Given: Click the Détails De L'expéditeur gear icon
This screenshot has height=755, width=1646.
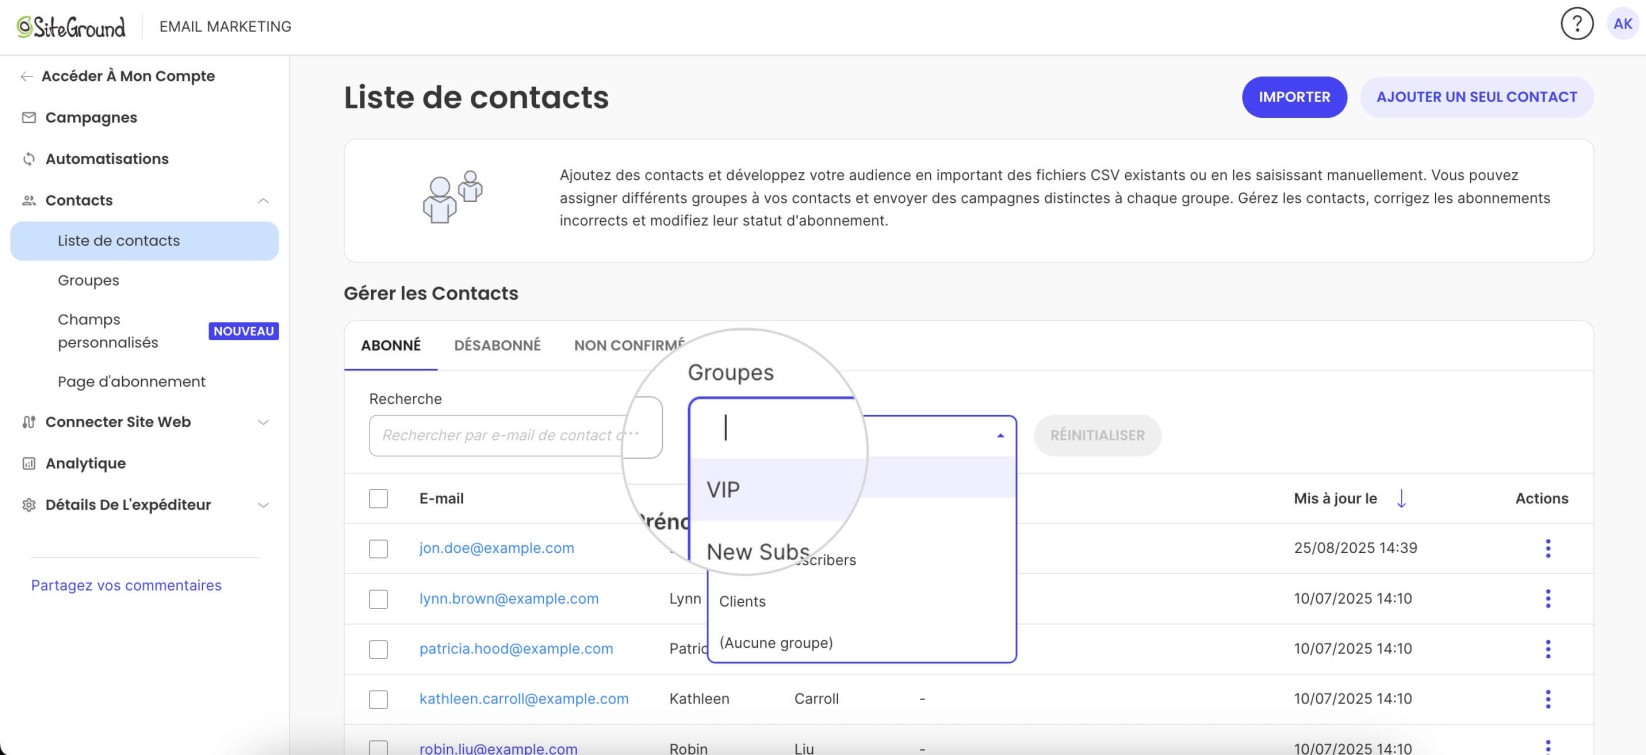Looking at the screenshot, I should pyautogui.click(x=29, y=505).
